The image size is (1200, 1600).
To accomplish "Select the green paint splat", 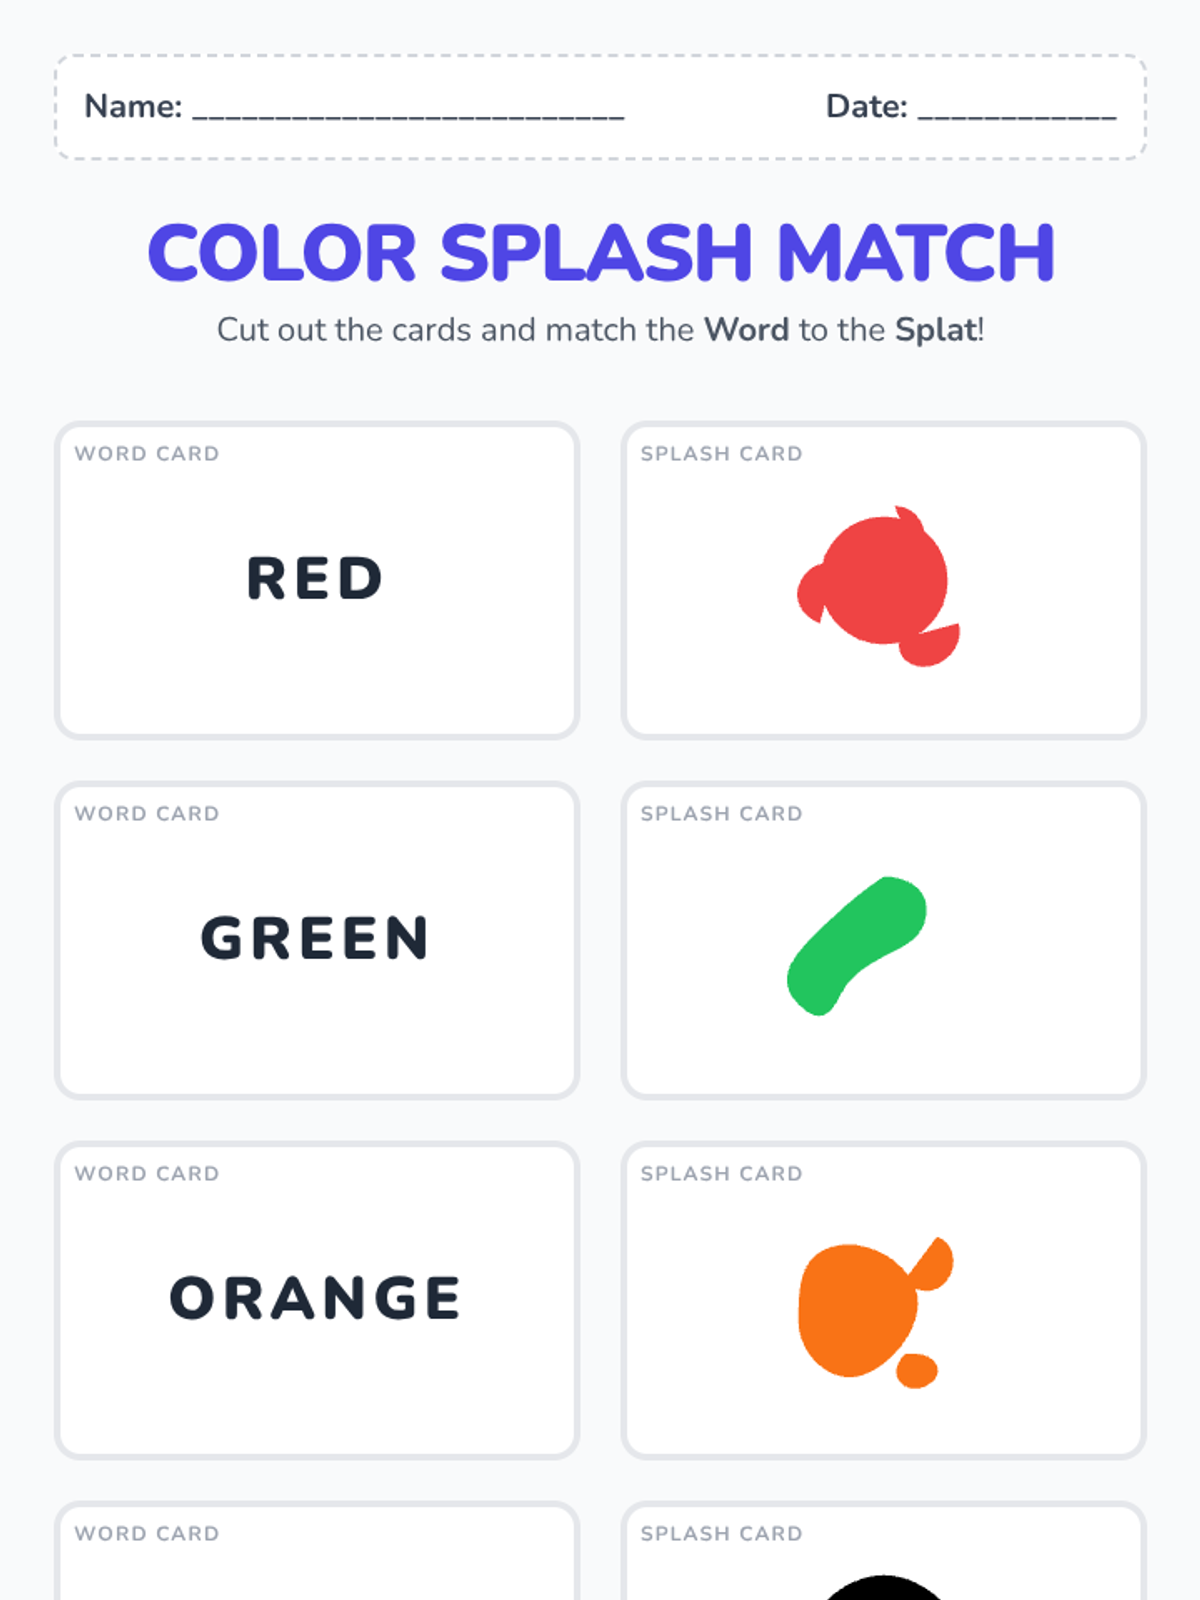I will 856,943.
